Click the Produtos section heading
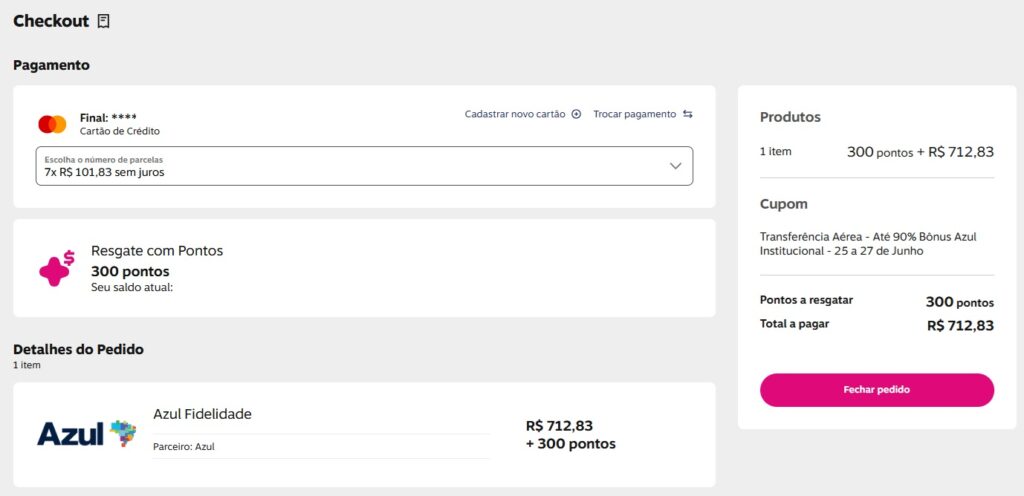Image resolution: width=1024 pixels, height=496 pixels. pos(790,117)
